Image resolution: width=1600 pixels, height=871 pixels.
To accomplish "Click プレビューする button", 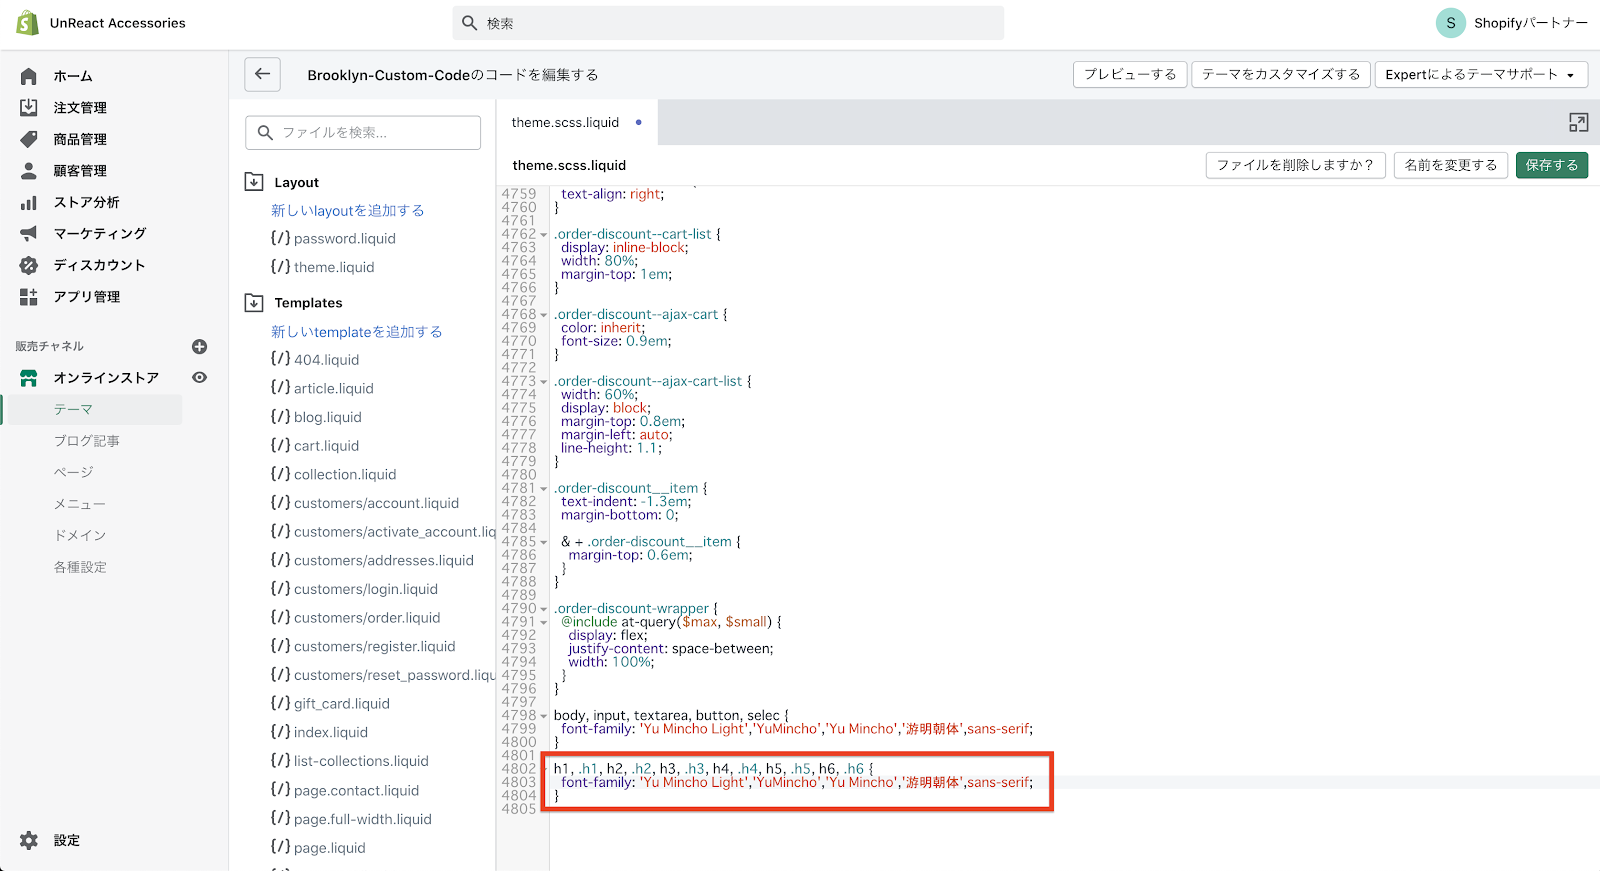I will coord(1130,74).
